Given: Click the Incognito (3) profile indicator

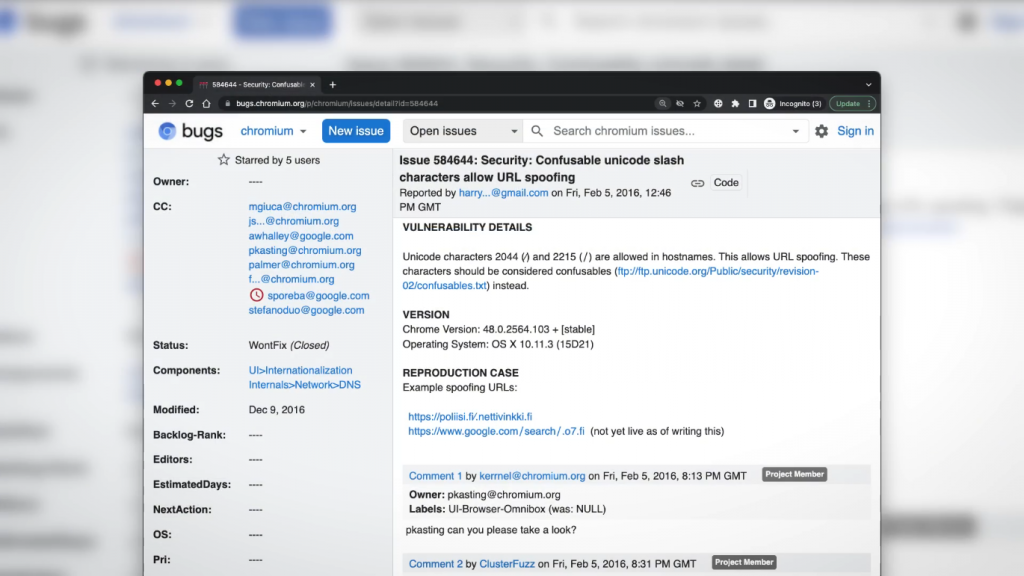Looking at the screenshot, I should 793,104.
